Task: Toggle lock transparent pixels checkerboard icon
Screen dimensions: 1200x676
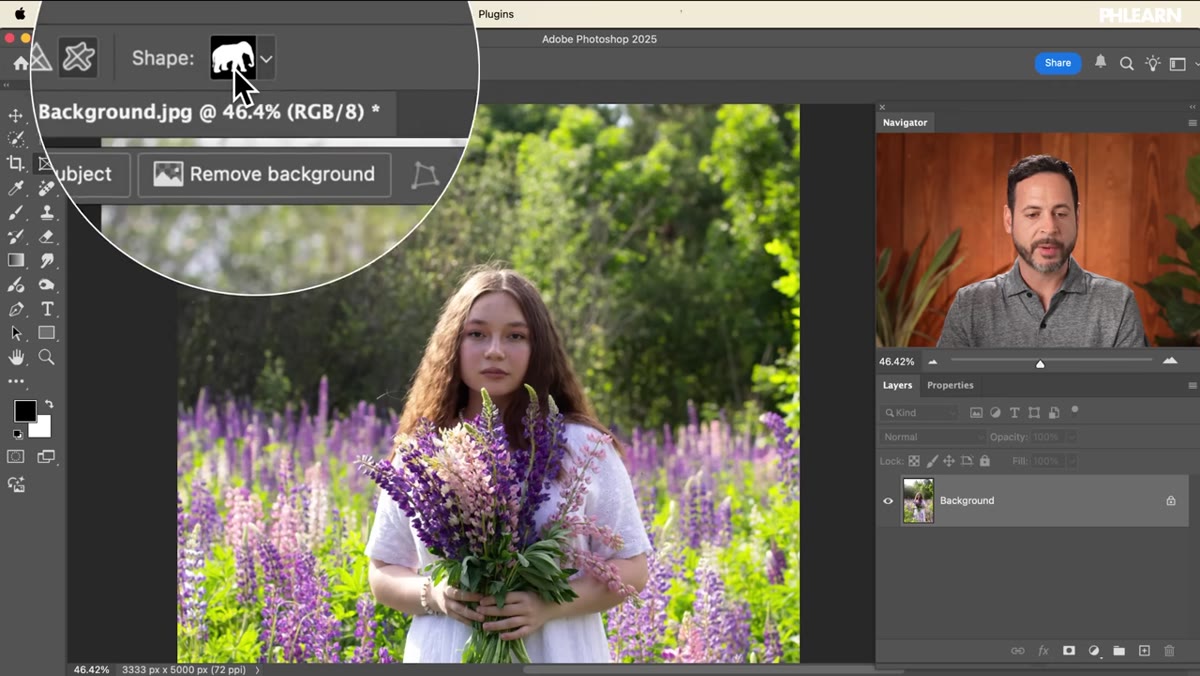Action: point(914,461)
